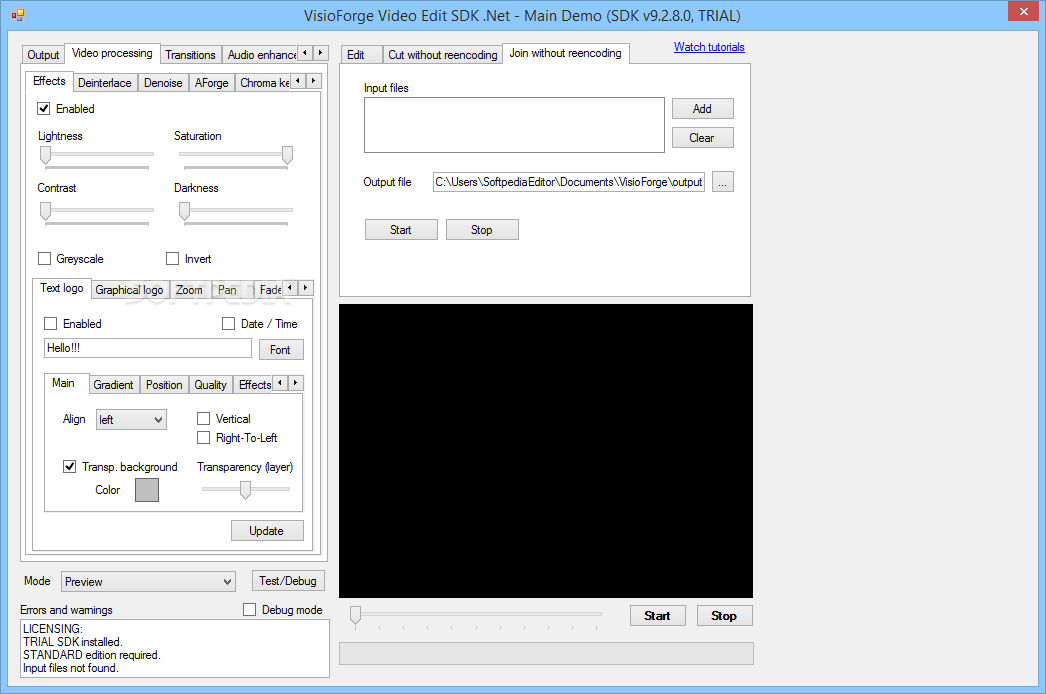This screenshot has width=1046, height=694.
Task: Select the Deinterlace tab
Action: pyautogui.click(x=105, y=83)
